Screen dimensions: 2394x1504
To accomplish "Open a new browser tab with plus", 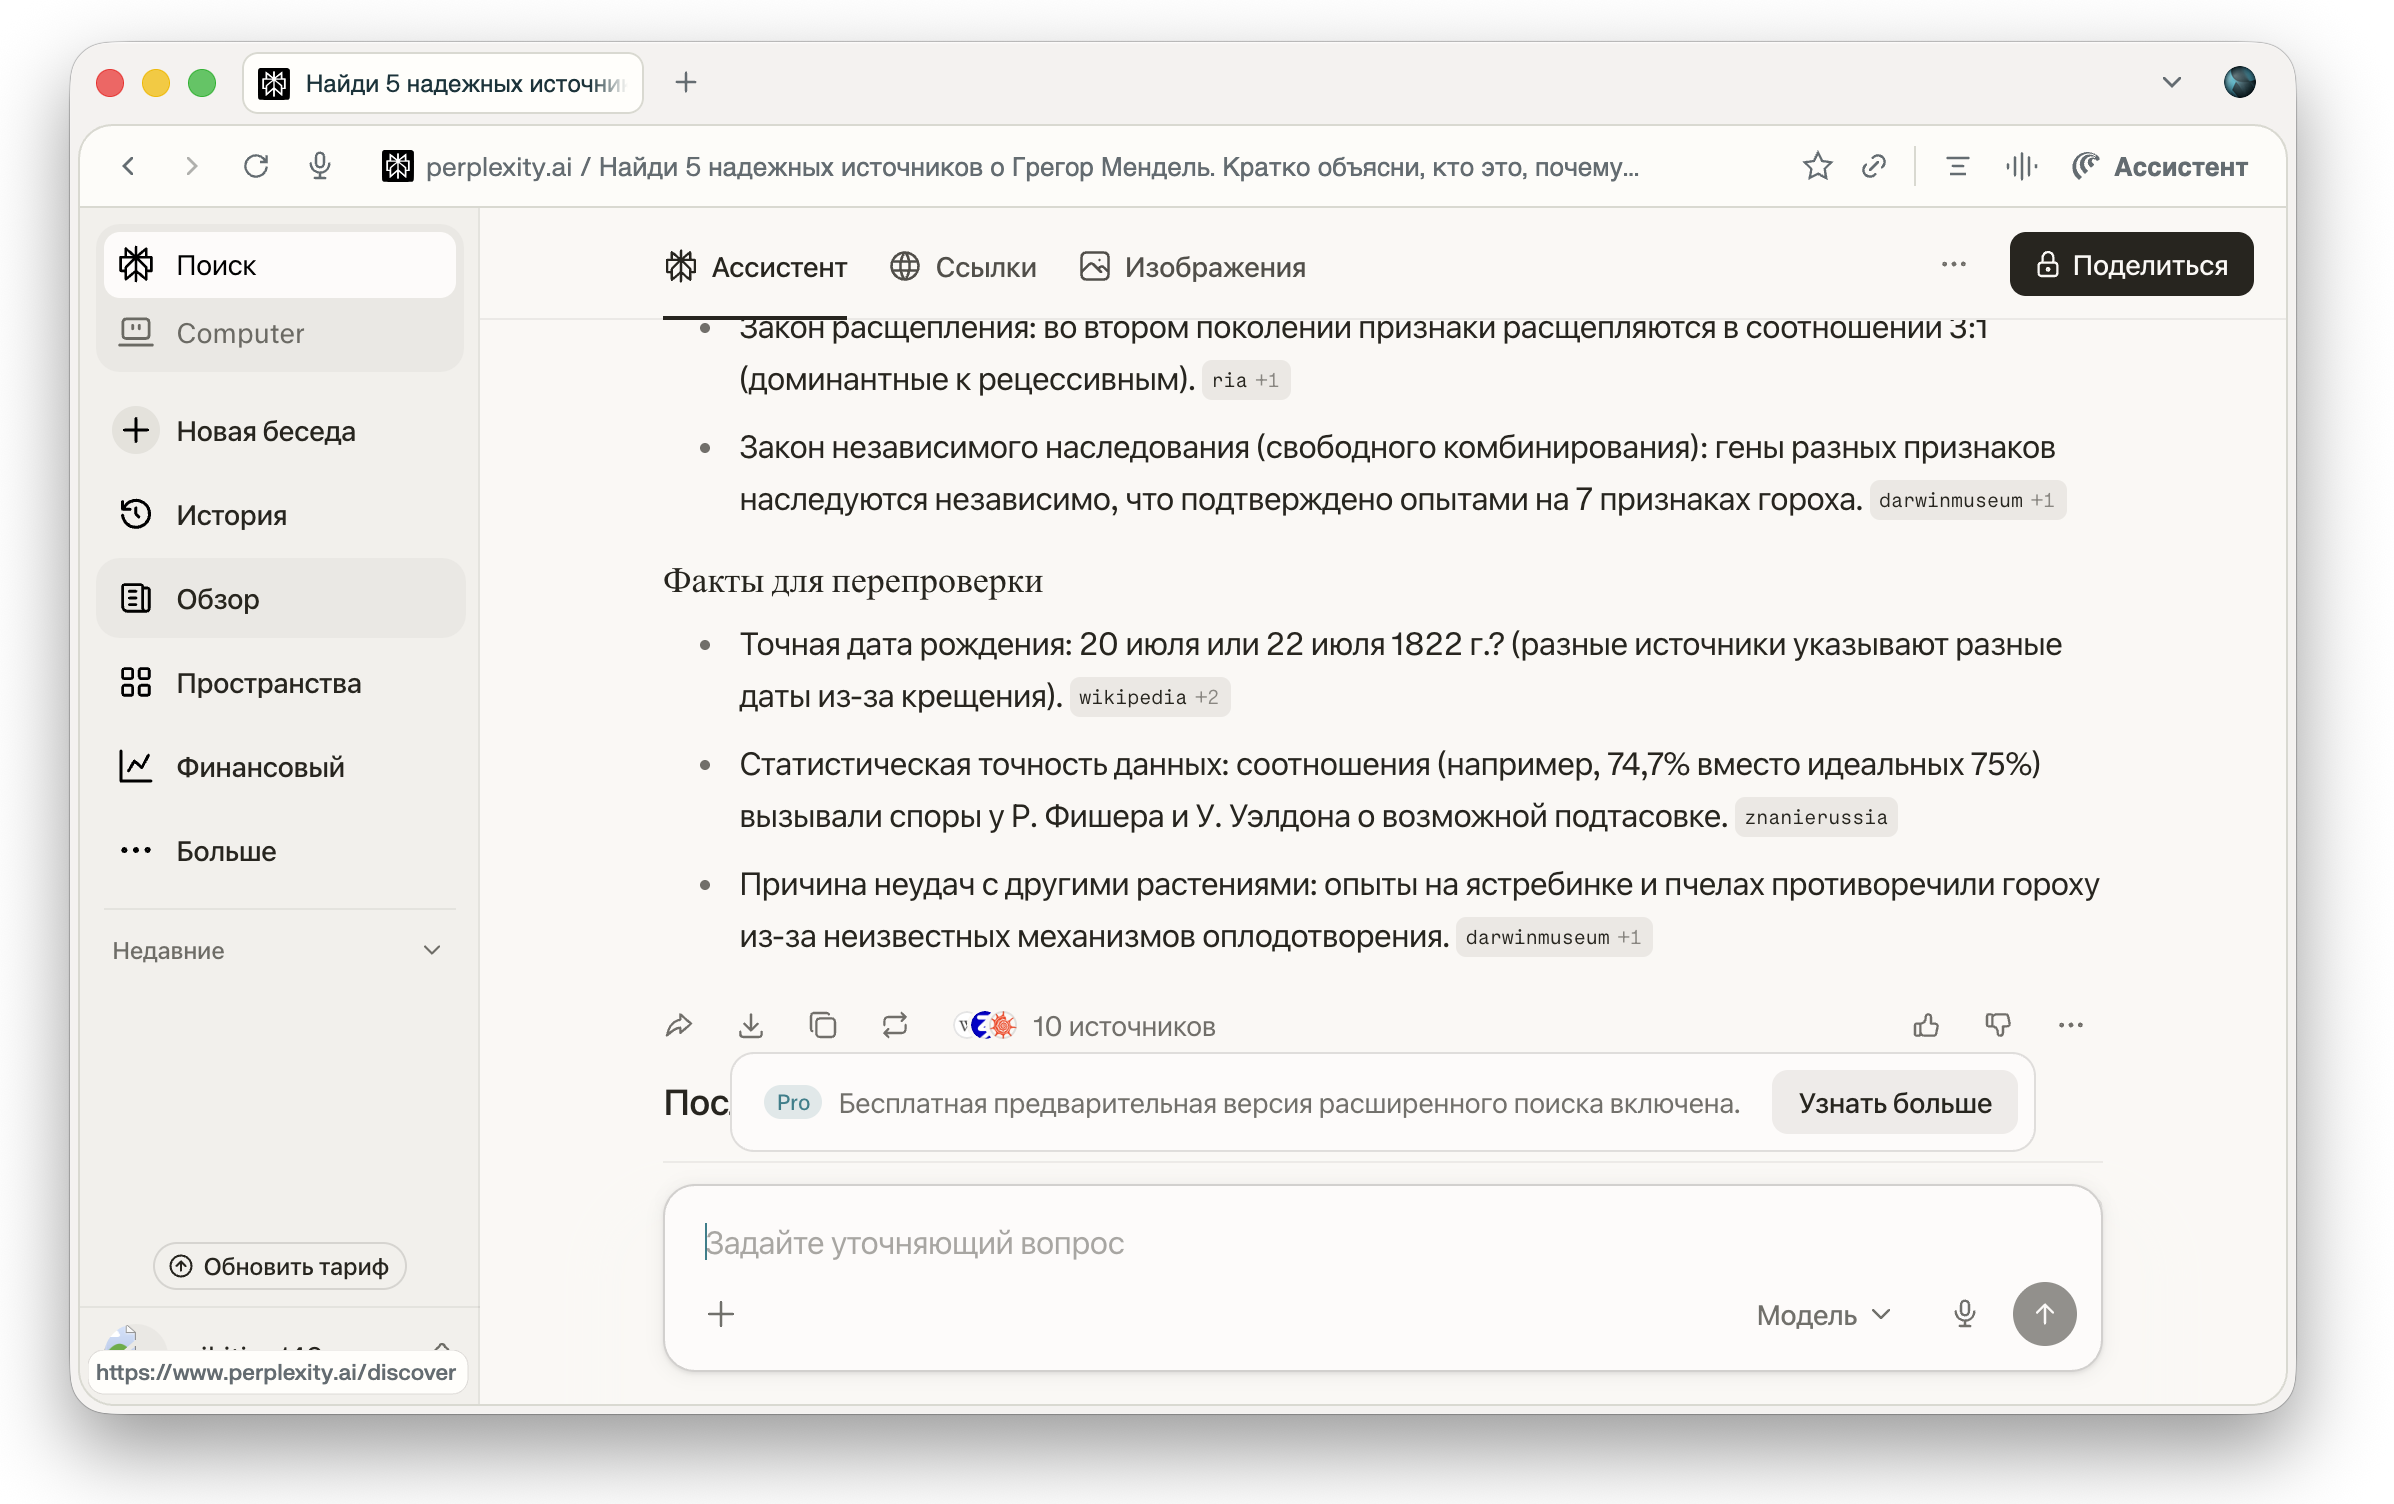I will [686, 83].
